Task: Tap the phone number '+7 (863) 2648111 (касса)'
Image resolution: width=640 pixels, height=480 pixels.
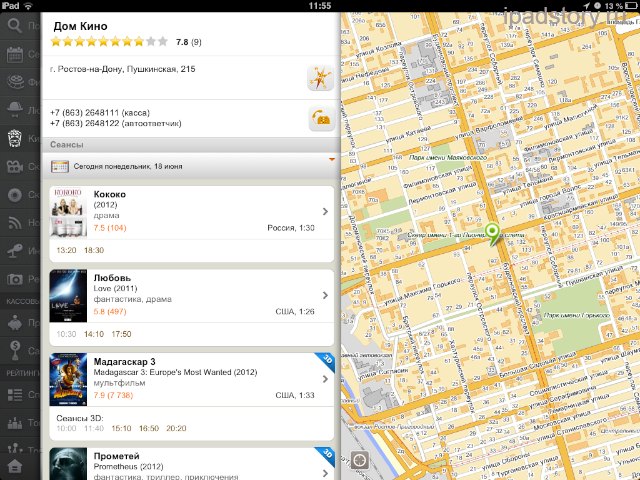Action: pos(100,113)
